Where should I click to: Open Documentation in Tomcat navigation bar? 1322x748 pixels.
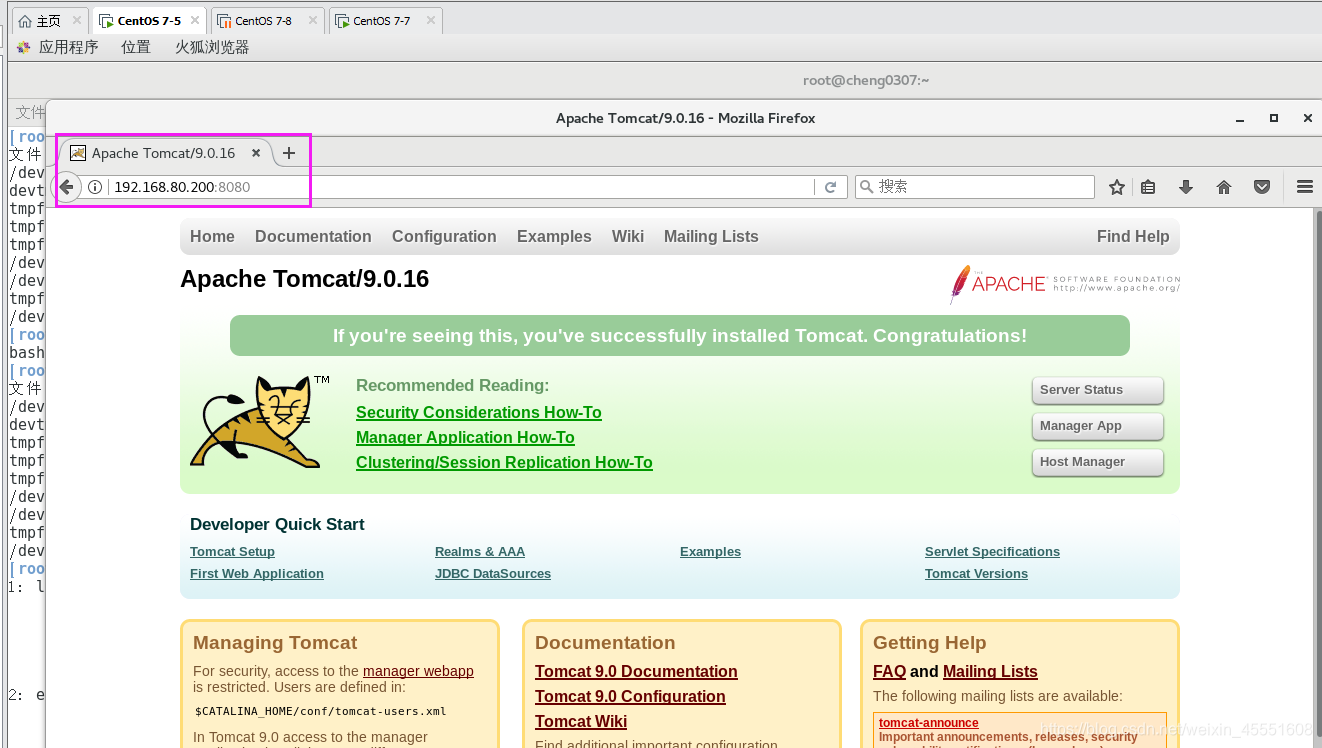pyautogui.click(x=313, y=237)
